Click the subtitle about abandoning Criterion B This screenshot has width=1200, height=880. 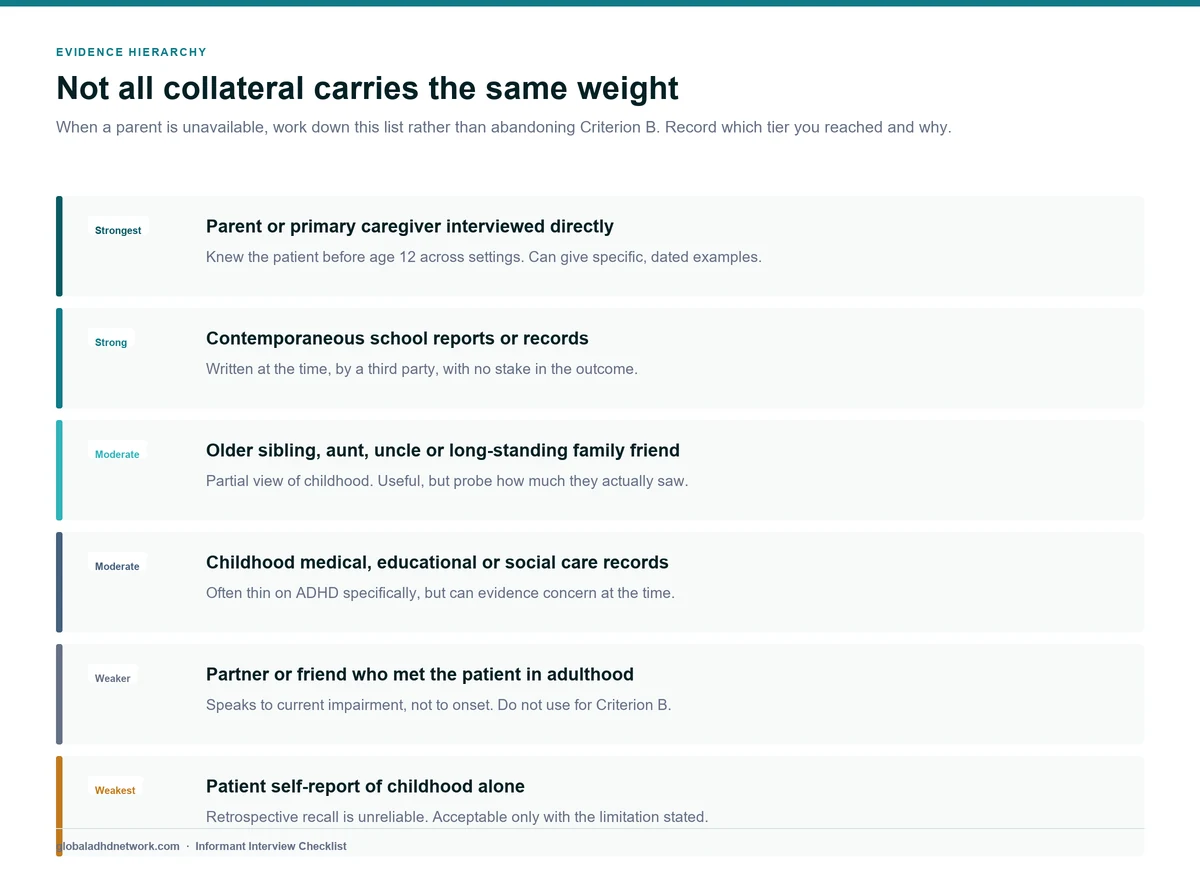[x=503, y=128]
